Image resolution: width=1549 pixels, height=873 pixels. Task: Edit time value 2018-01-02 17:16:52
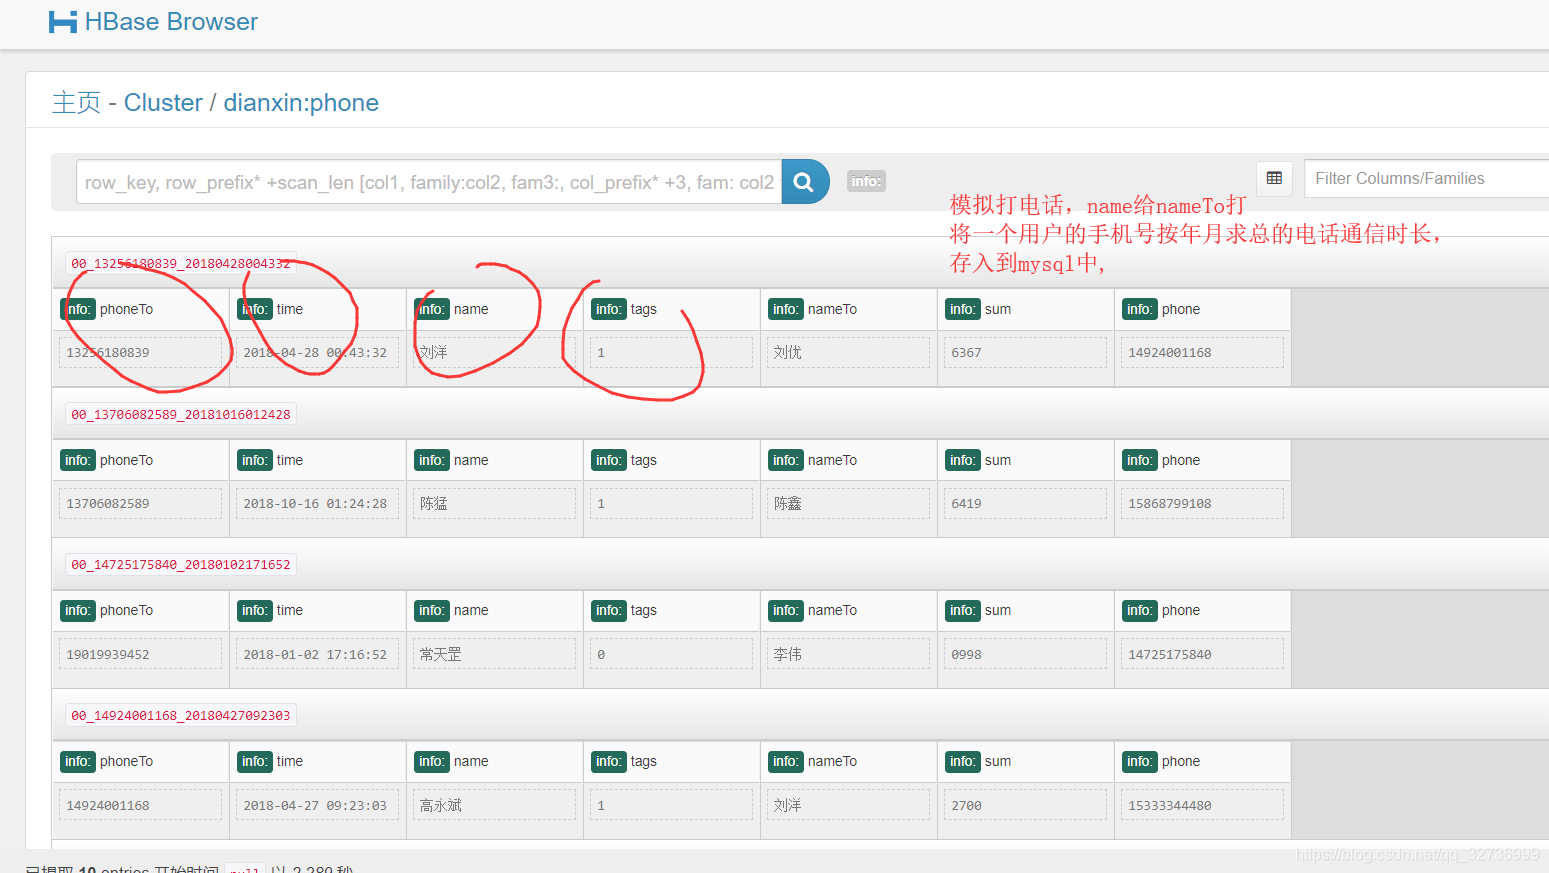tap(318, 654)
